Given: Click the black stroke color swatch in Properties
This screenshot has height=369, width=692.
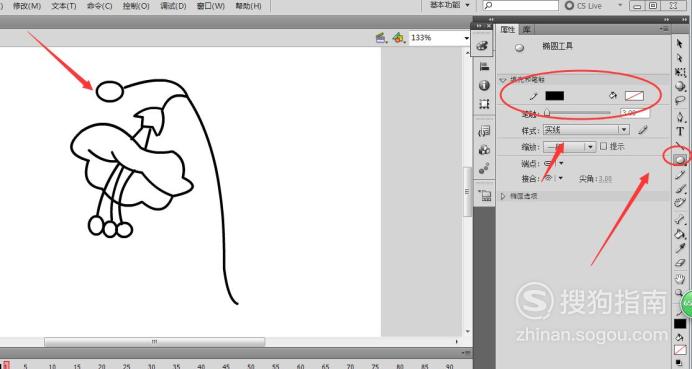Looking at the screenshot, I should point(554,96).
